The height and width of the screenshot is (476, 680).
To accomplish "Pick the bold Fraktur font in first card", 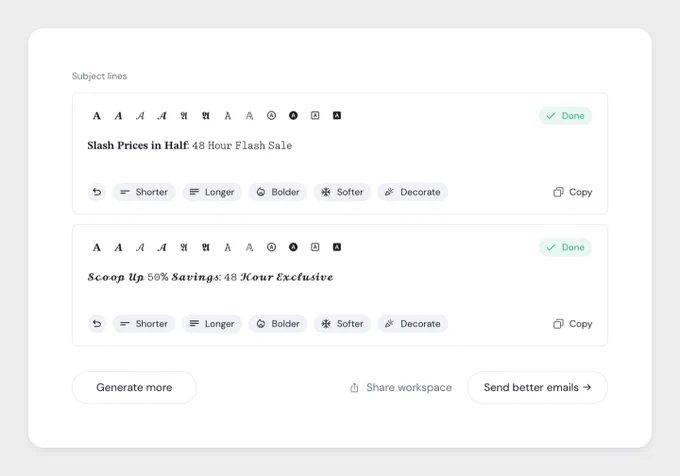I will 206,116.
